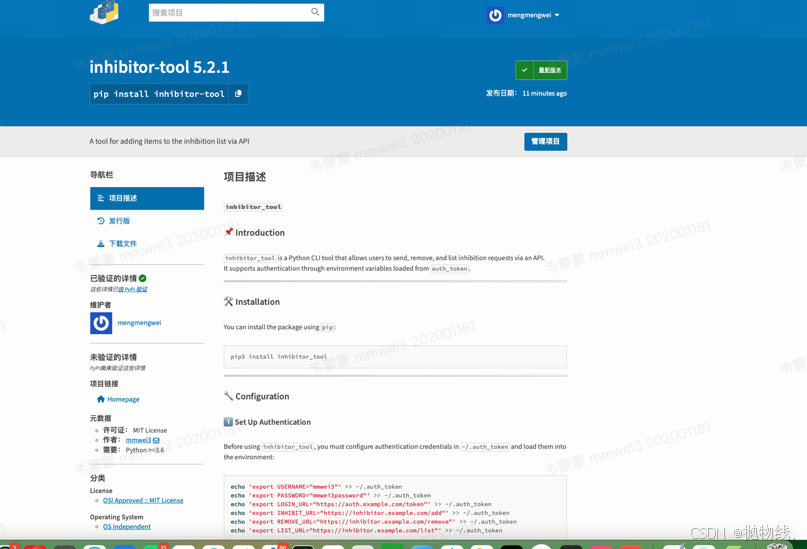
Task: Copy the pip install command
Action: (238, 94)
